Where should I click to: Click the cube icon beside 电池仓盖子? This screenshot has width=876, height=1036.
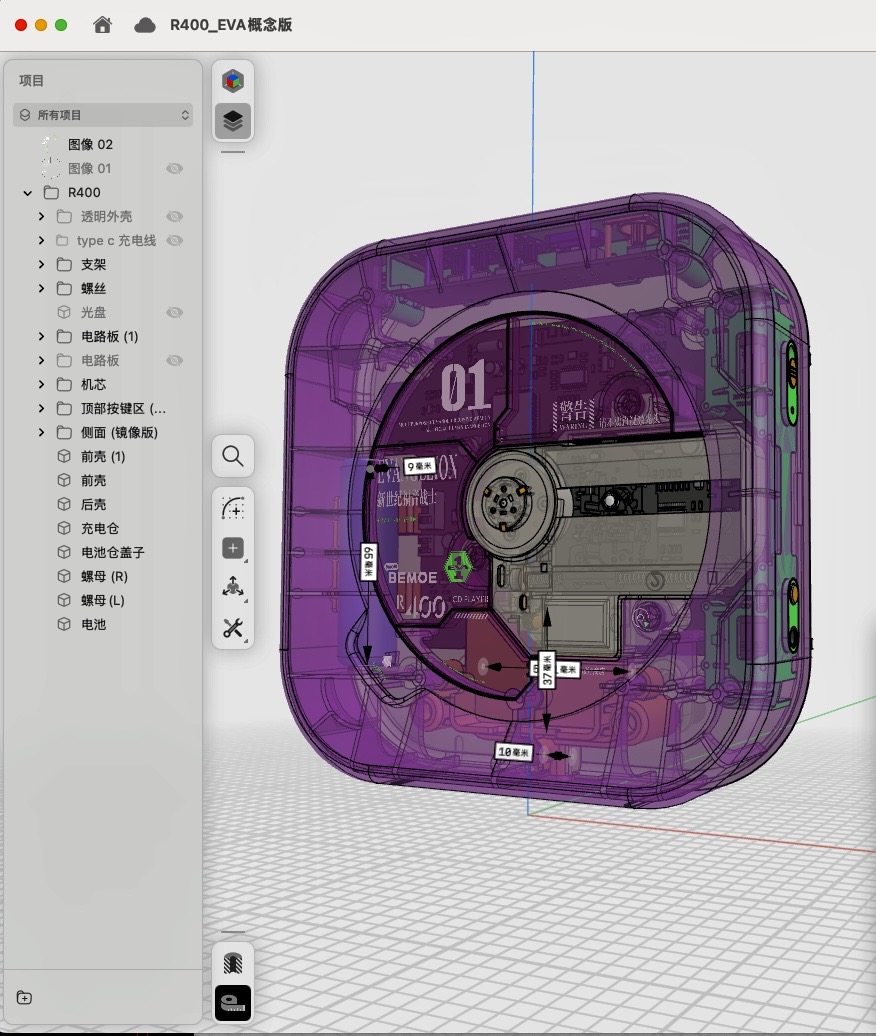(x=64, y=552)
